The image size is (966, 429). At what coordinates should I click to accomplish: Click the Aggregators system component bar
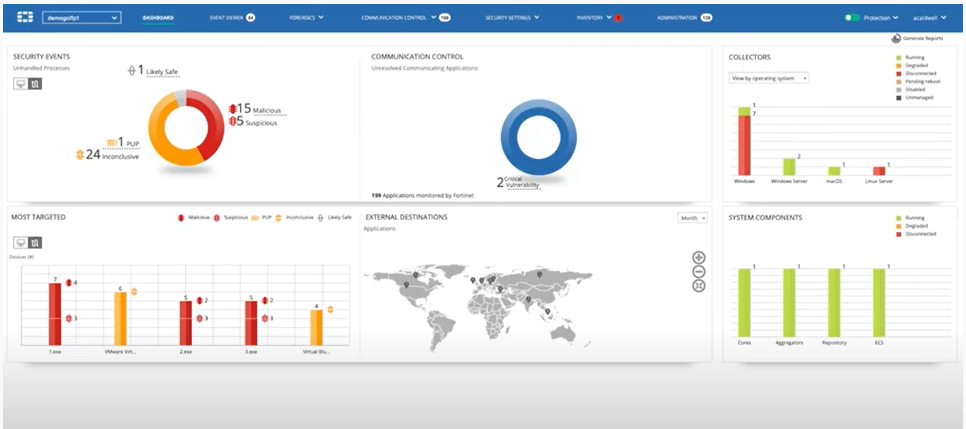[x=789, y=303]
